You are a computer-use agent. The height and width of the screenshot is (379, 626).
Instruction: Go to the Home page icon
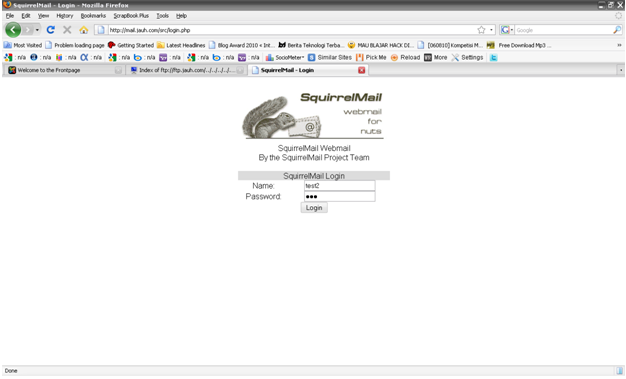(x=83, y=30)
